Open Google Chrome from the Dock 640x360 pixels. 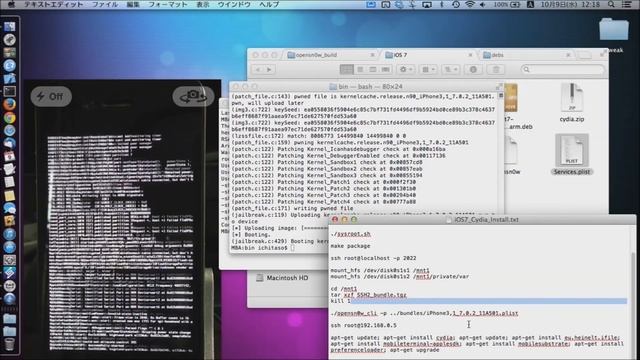[x=9, y=118]
